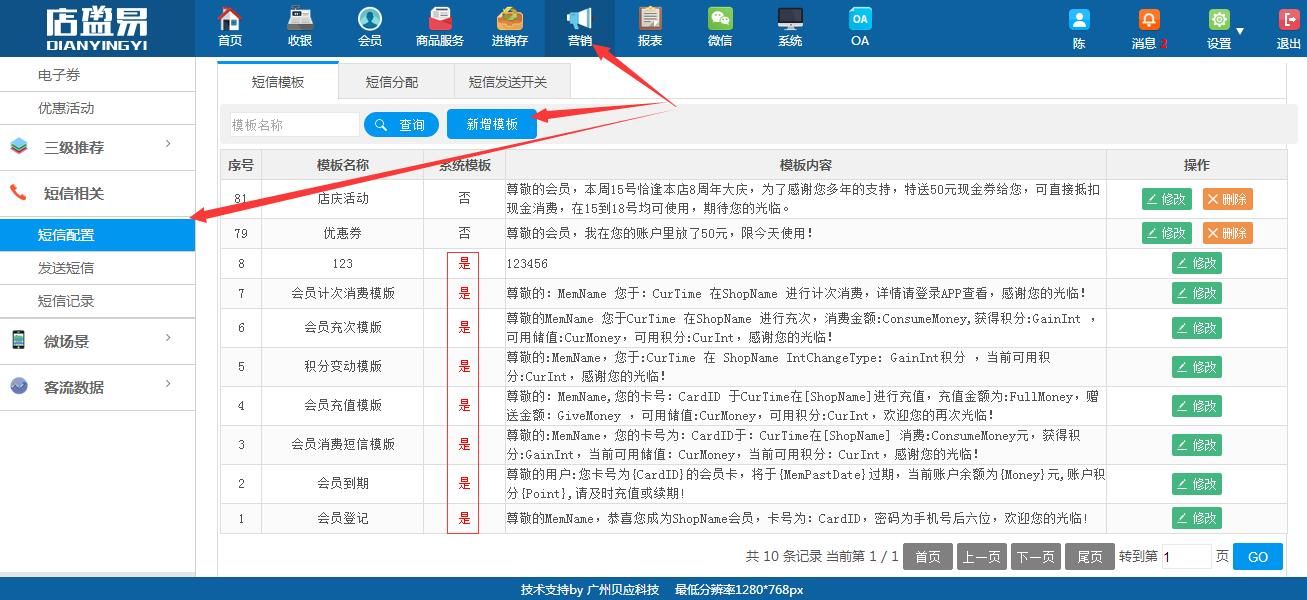Click 修改 for 会员充次模版

(x=1197, y=328)
